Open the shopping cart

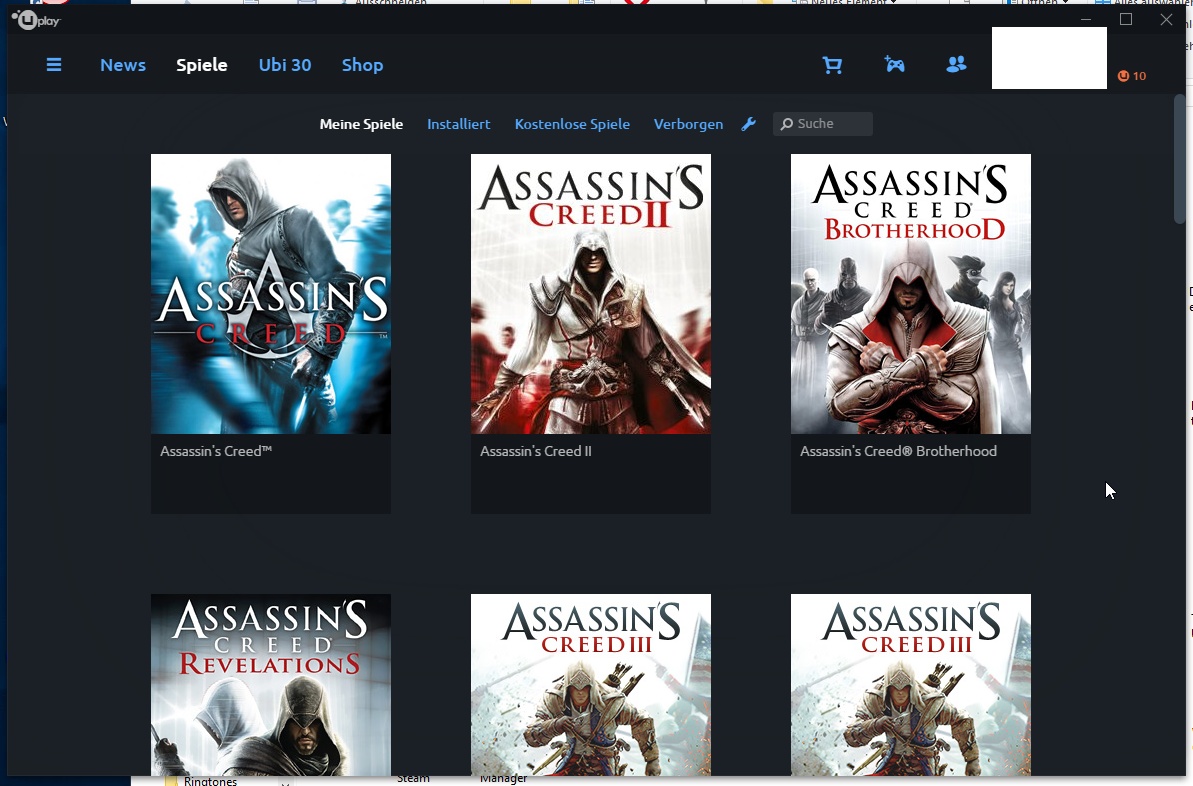(832, 65)
